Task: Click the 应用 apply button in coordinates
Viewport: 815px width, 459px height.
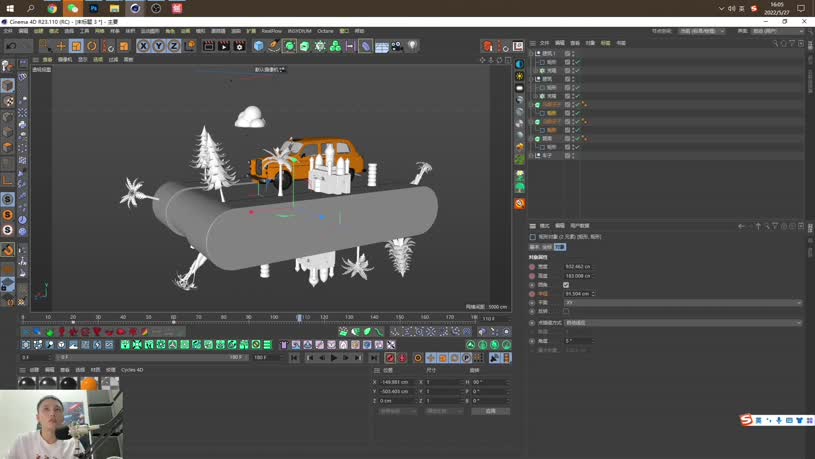Action: pos(491,411)
